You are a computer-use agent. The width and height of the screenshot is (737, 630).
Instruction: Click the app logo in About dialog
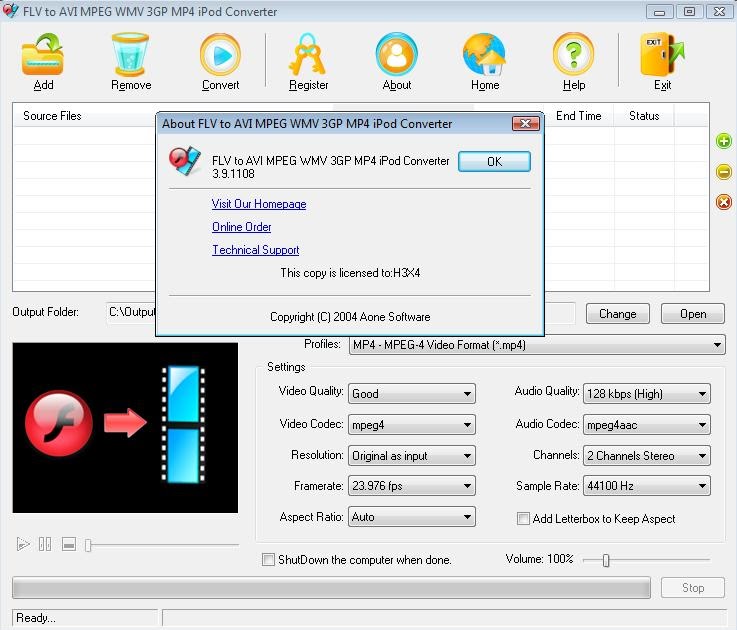pos(185,161)
